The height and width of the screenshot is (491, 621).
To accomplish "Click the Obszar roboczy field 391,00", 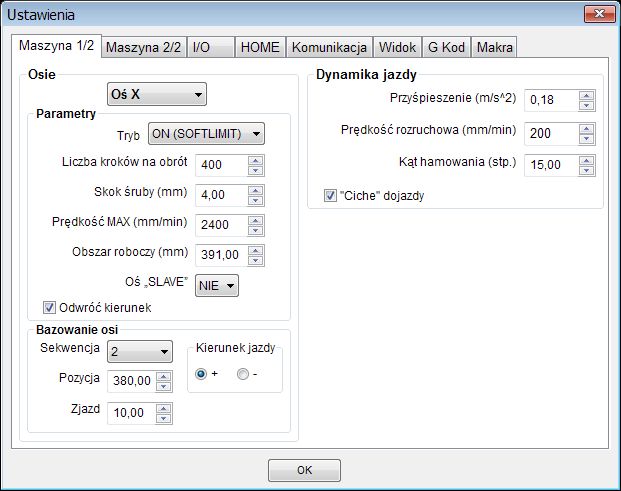I will coord(222,256).
